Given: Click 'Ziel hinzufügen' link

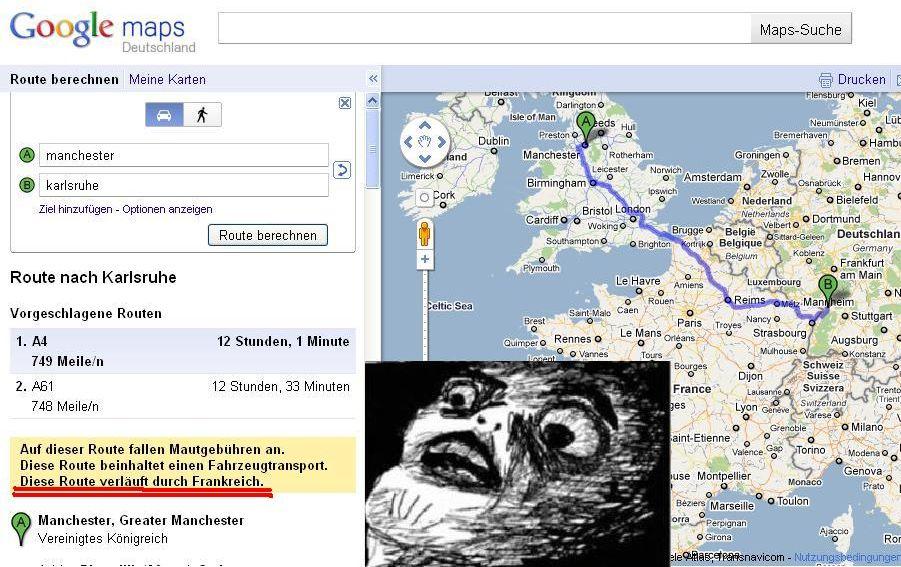Looking at the screenshot, I should click(x=75, y=209).
